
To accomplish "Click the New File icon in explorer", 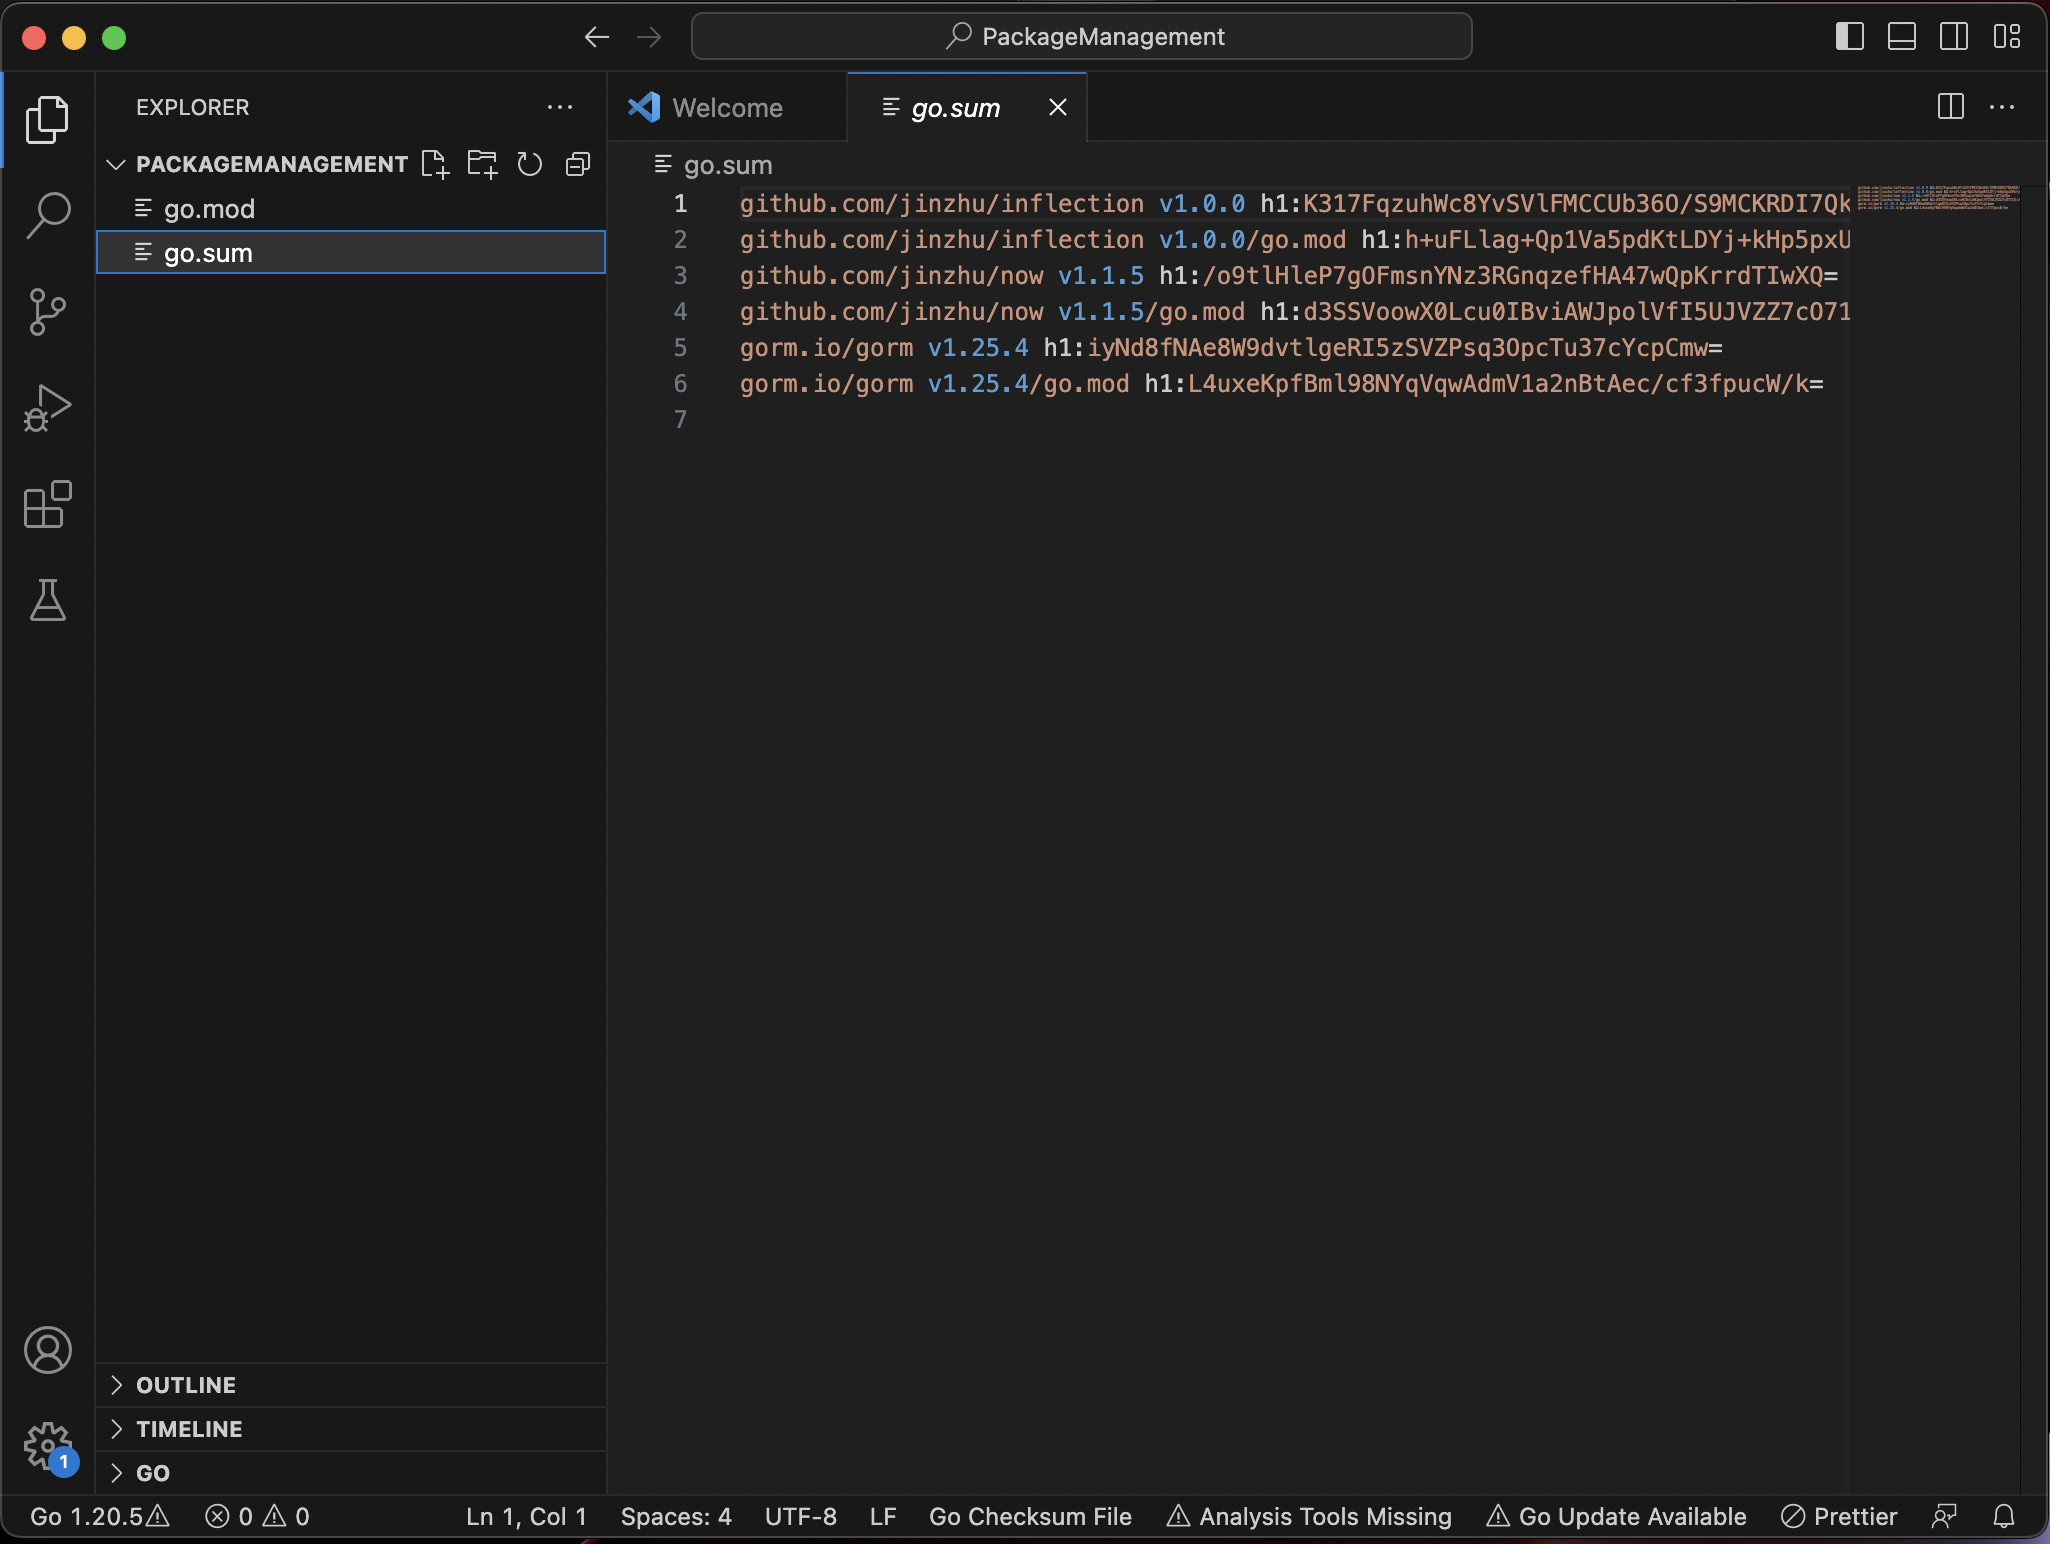I will [x=435, y=164].
